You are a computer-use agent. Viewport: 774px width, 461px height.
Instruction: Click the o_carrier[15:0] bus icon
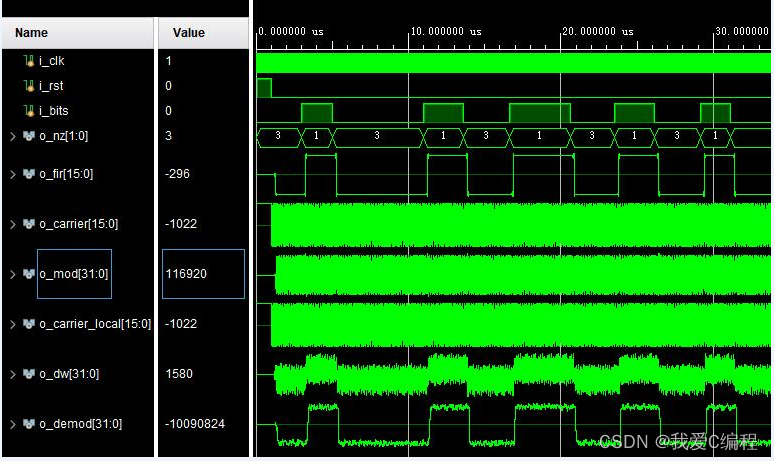[28, 224]
